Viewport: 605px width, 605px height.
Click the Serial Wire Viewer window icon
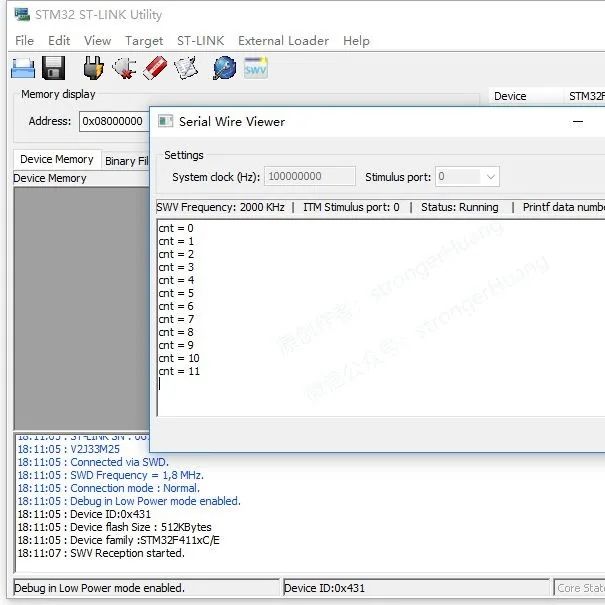pos(166,121)
